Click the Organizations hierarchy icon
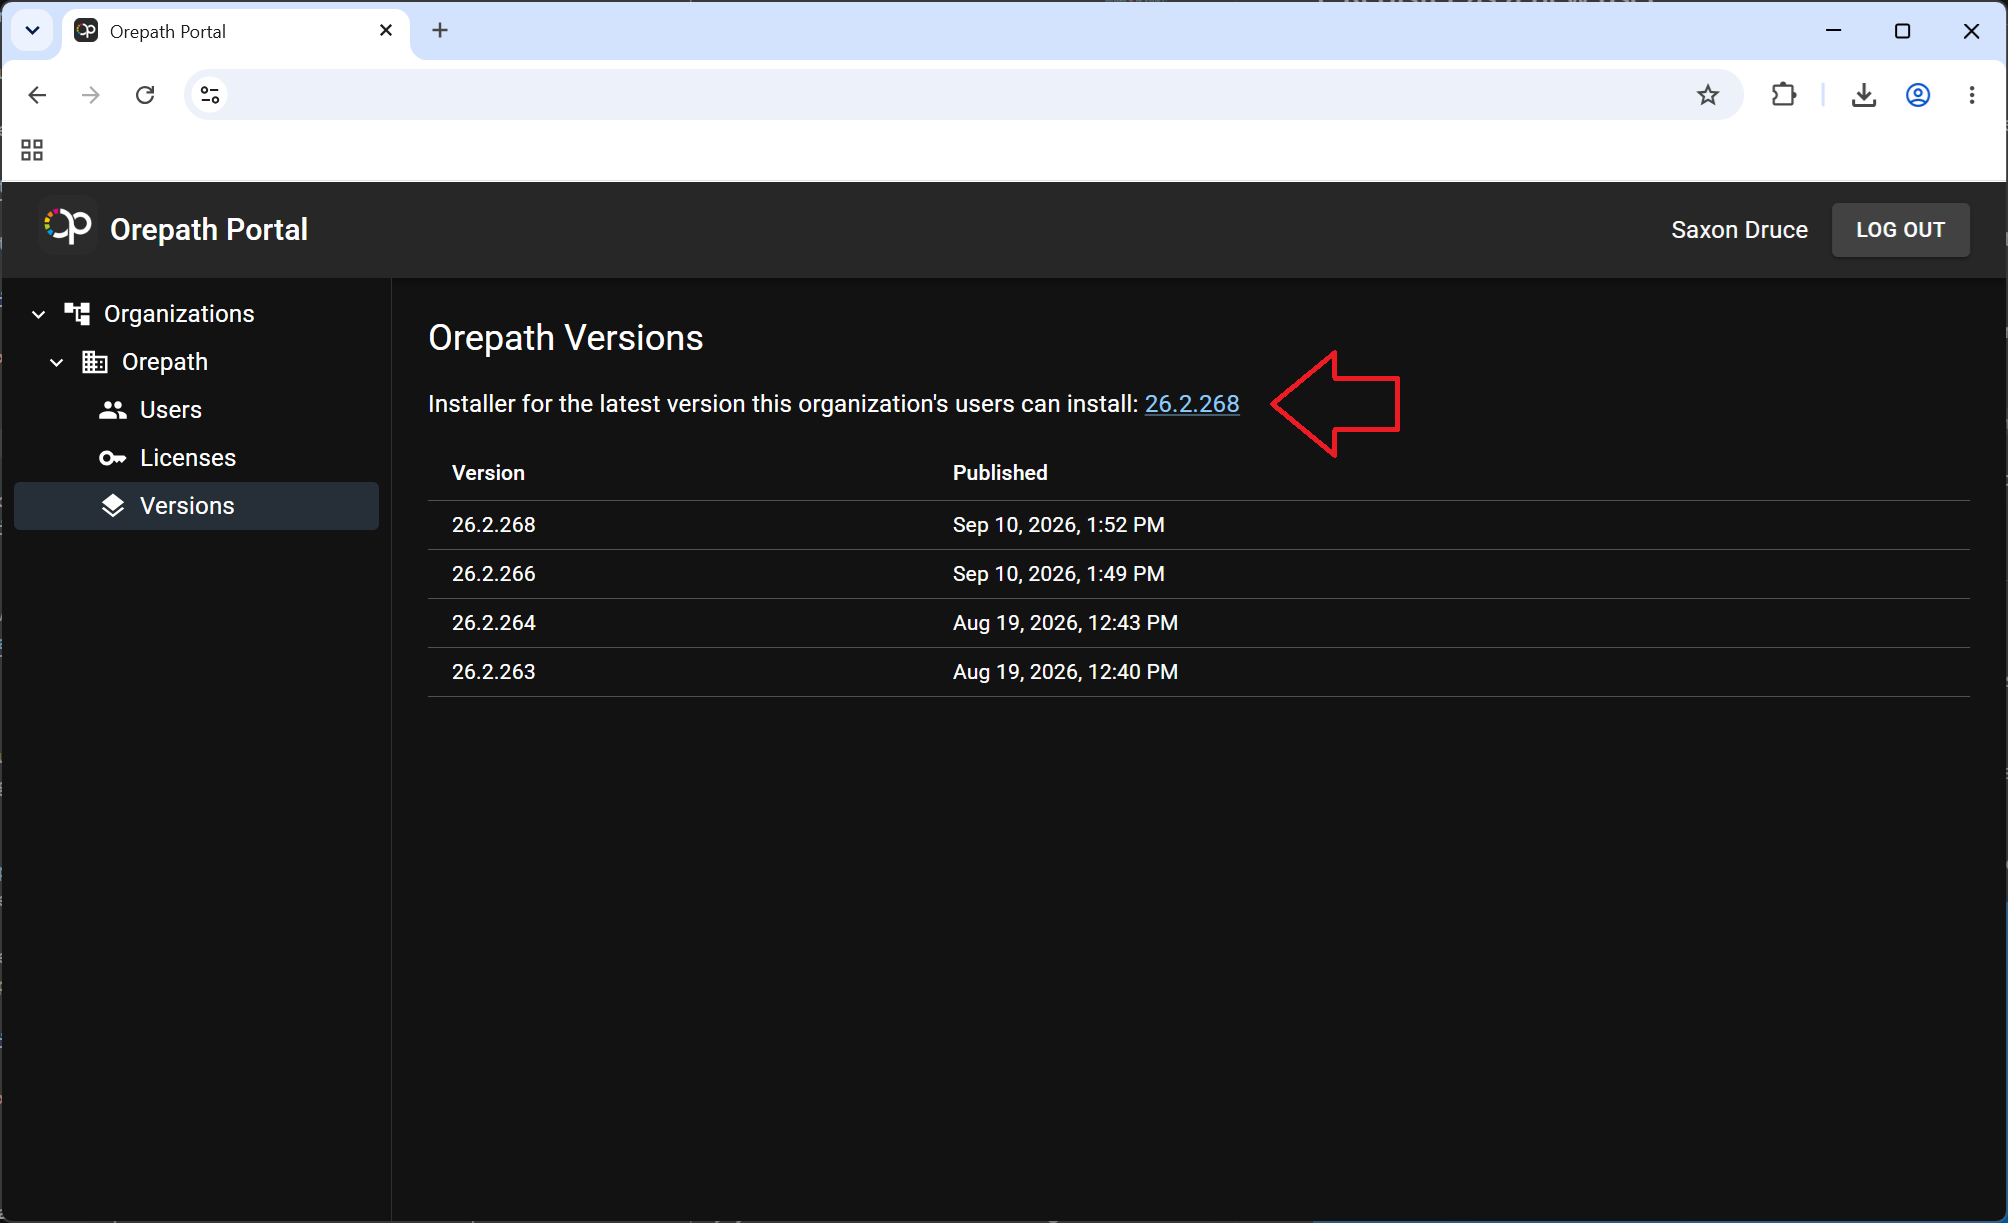Image resolution: width=2008 pixels, height=1223 pixels. click(x=77, y=314)
